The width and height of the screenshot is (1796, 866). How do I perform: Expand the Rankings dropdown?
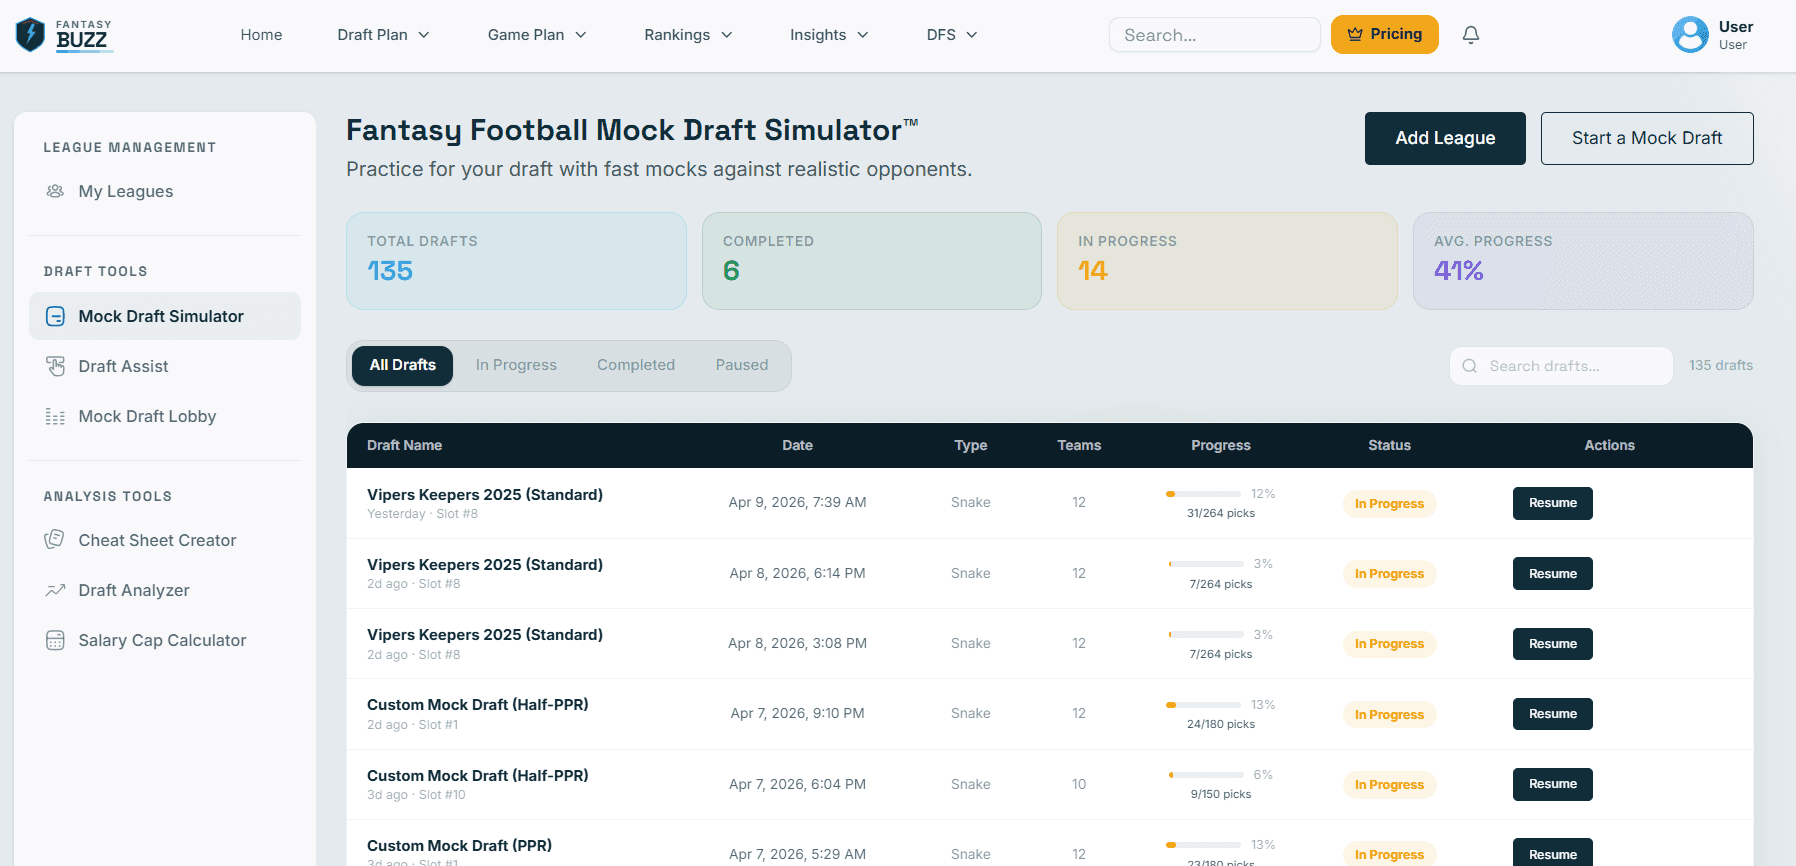pos(688,35)
